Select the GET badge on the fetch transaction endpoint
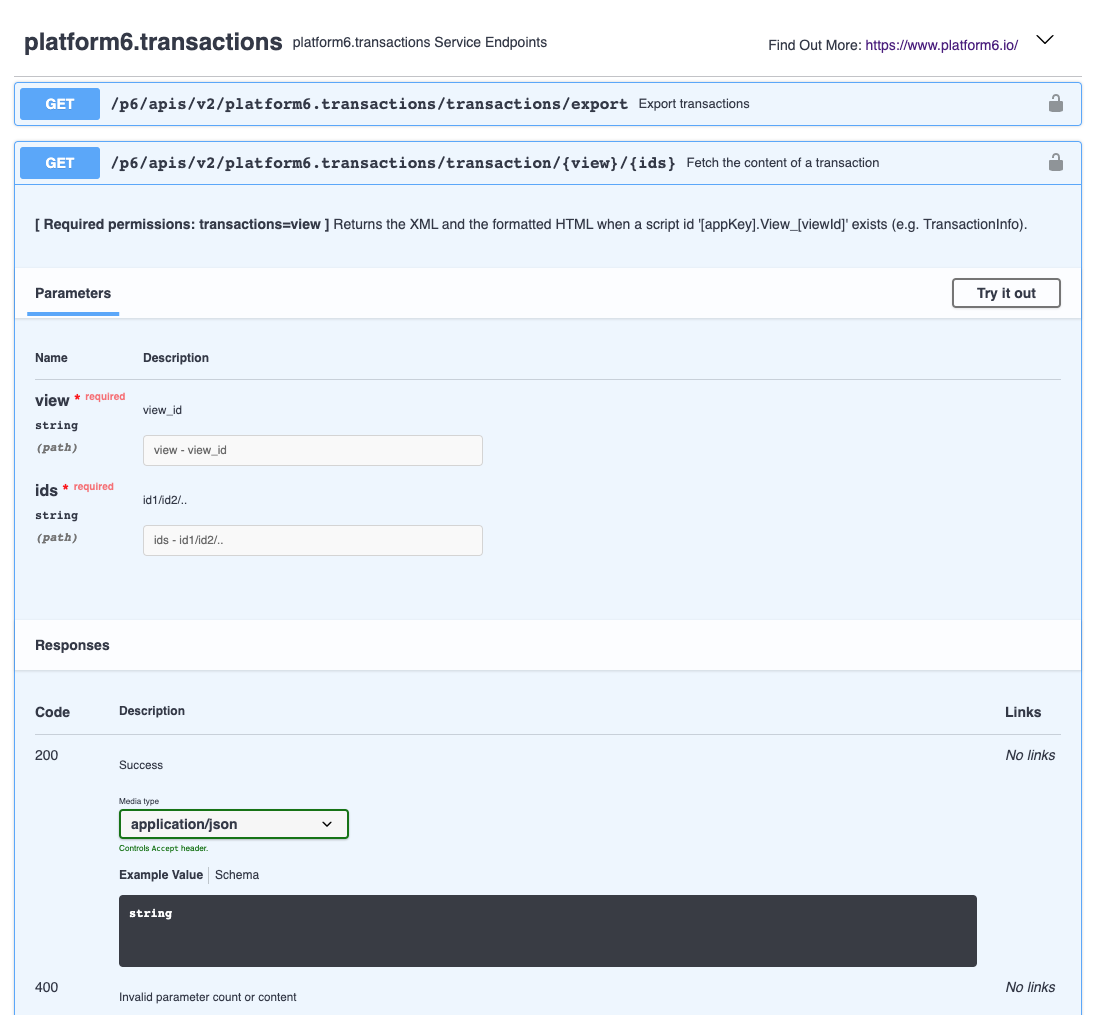This screenshot has height=1015, width=1096. point(59,162)
